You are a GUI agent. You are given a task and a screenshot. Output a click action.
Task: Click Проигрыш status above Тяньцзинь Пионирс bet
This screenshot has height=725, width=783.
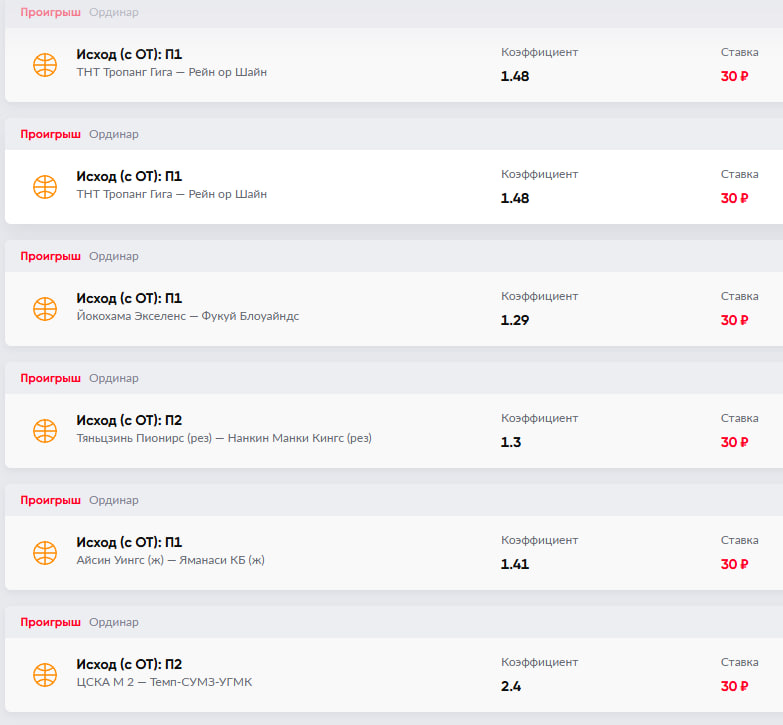pos(50,378)
